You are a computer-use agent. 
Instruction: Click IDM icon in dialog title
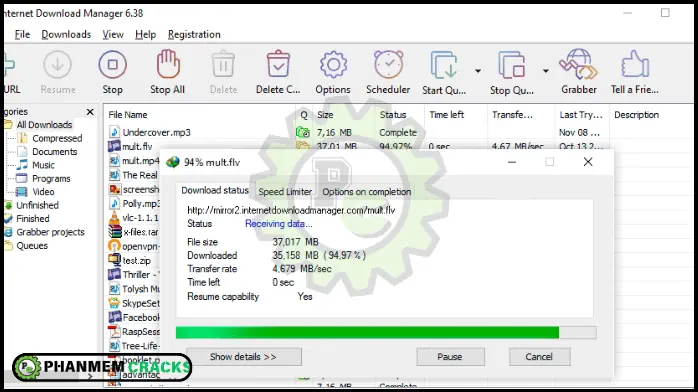[173, 162]
